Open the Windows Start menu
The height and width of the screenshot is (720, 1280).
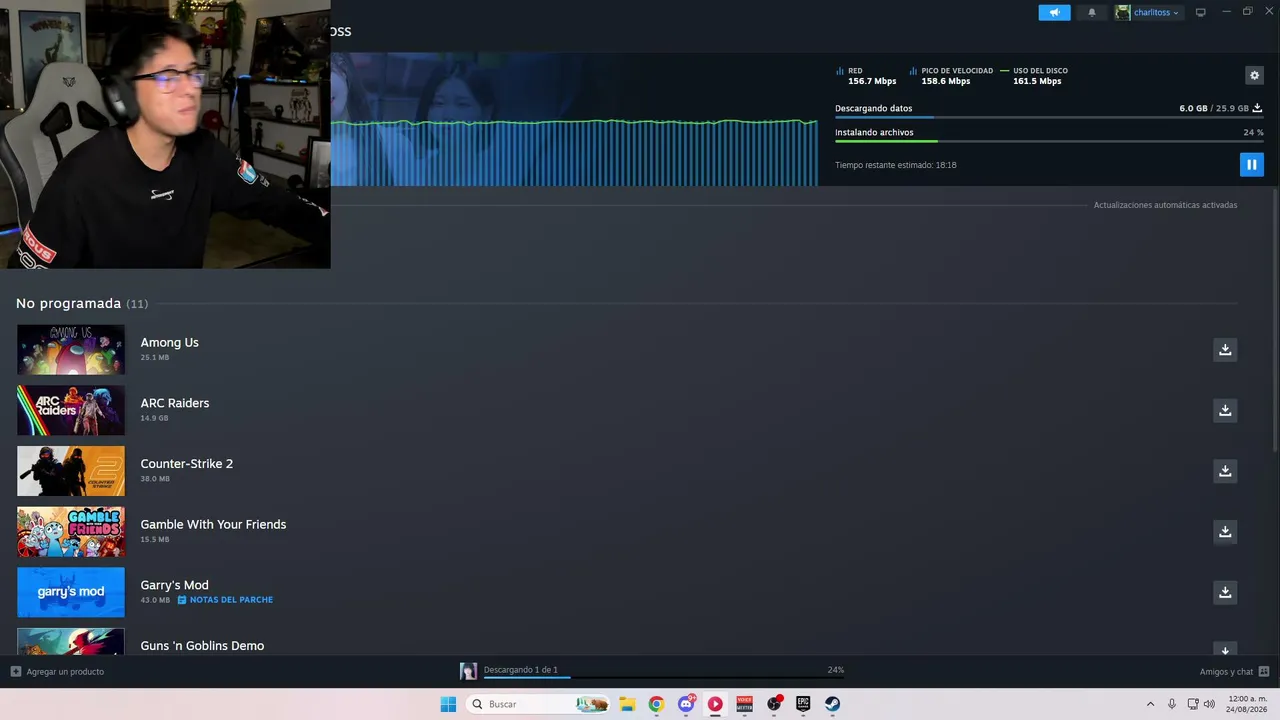448,704
